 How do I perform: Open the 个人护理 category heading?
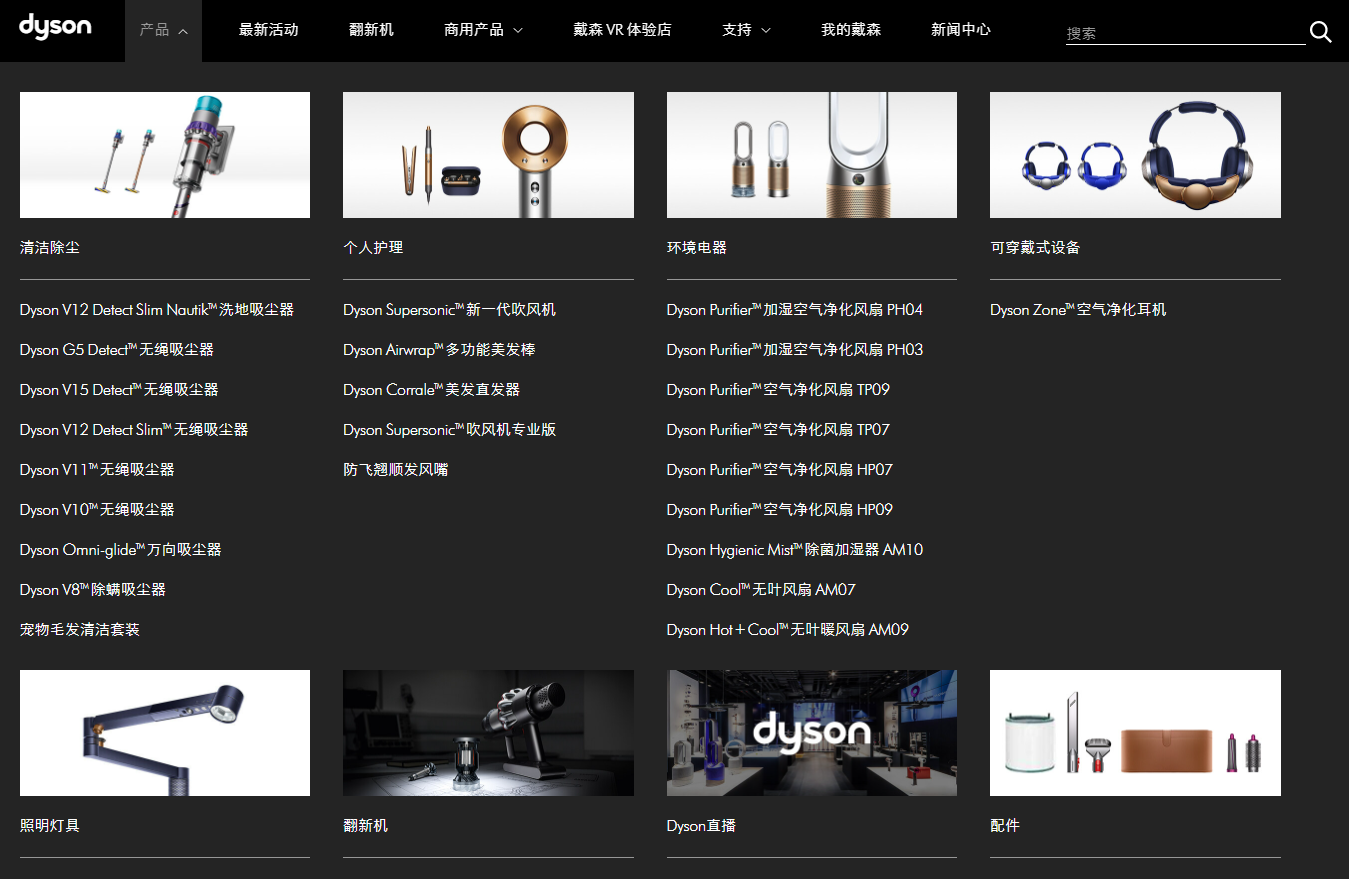373,247
